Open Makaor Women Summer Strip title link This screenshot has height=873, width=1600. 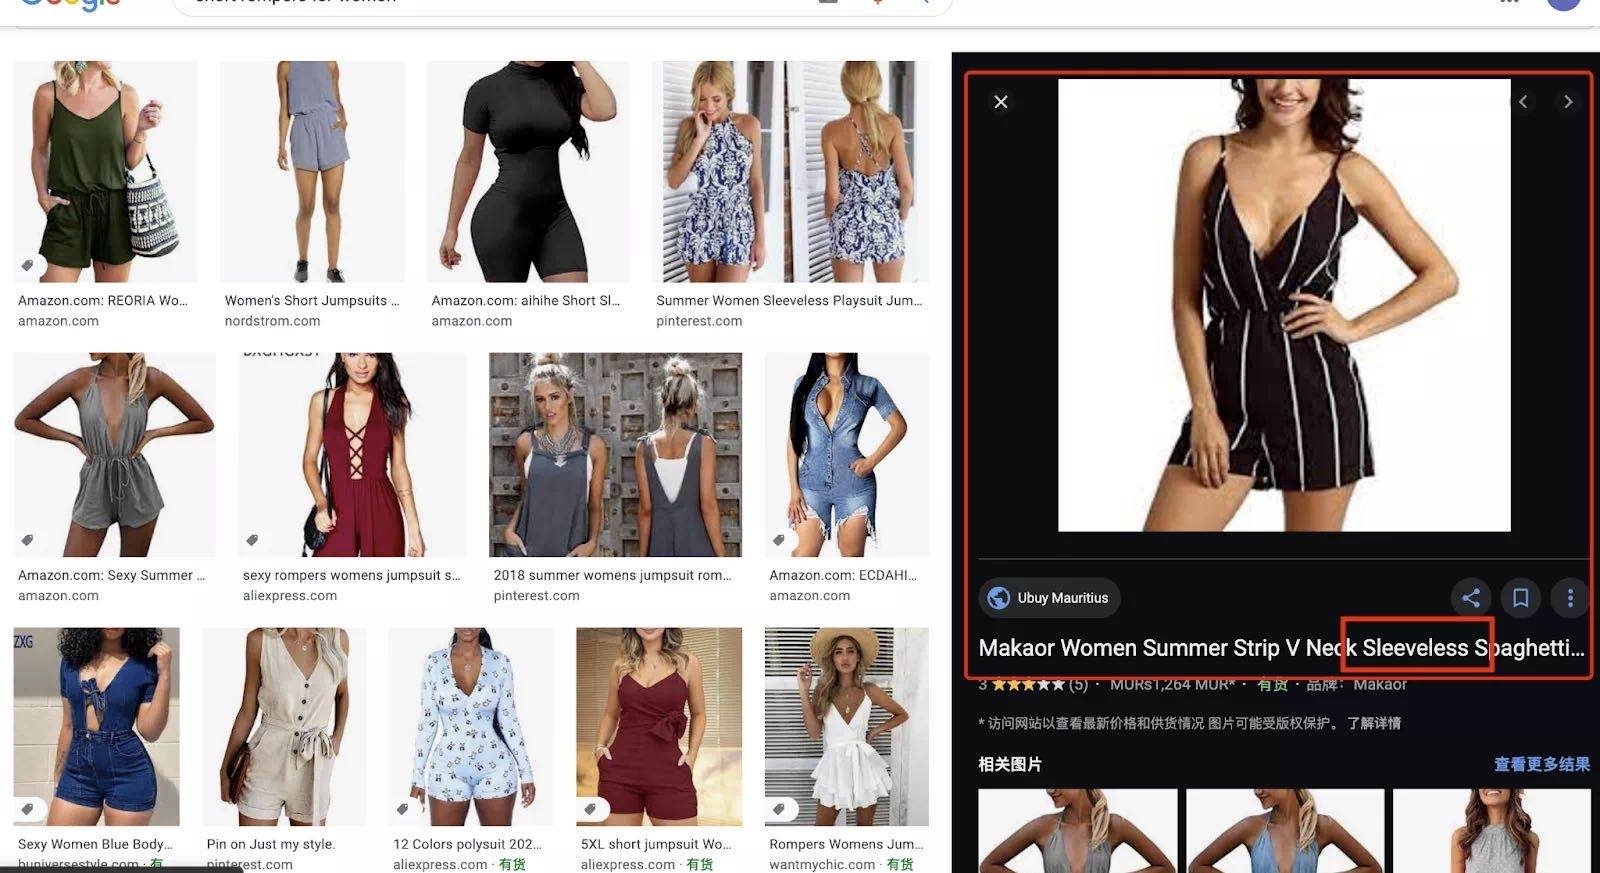[x=1281, y=648]
